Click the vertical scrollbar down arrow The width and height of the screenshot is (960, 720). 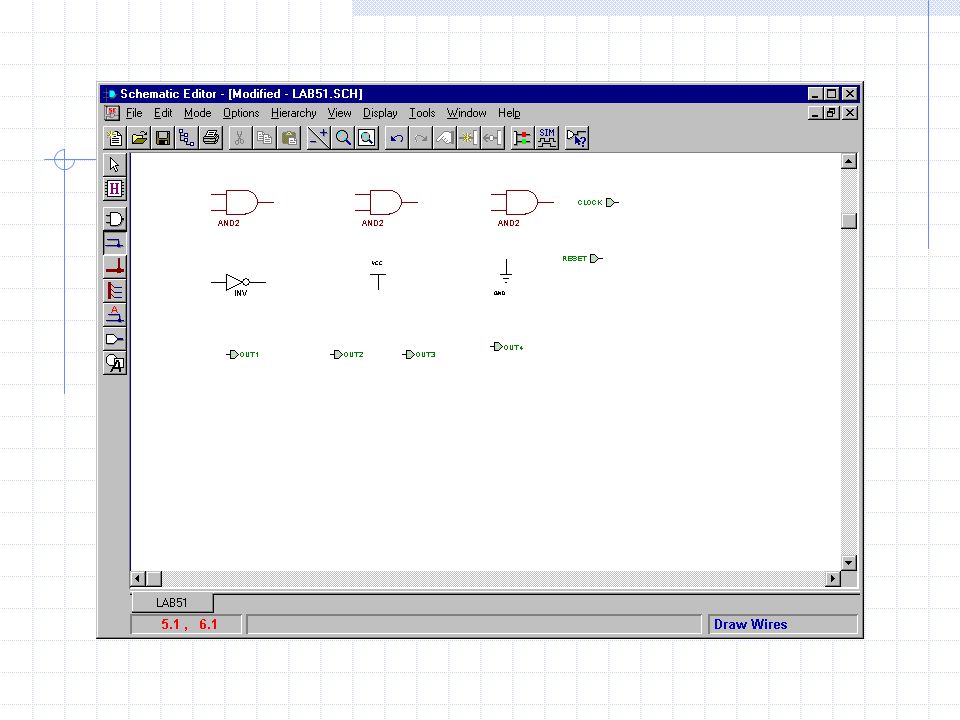point(849,563)
